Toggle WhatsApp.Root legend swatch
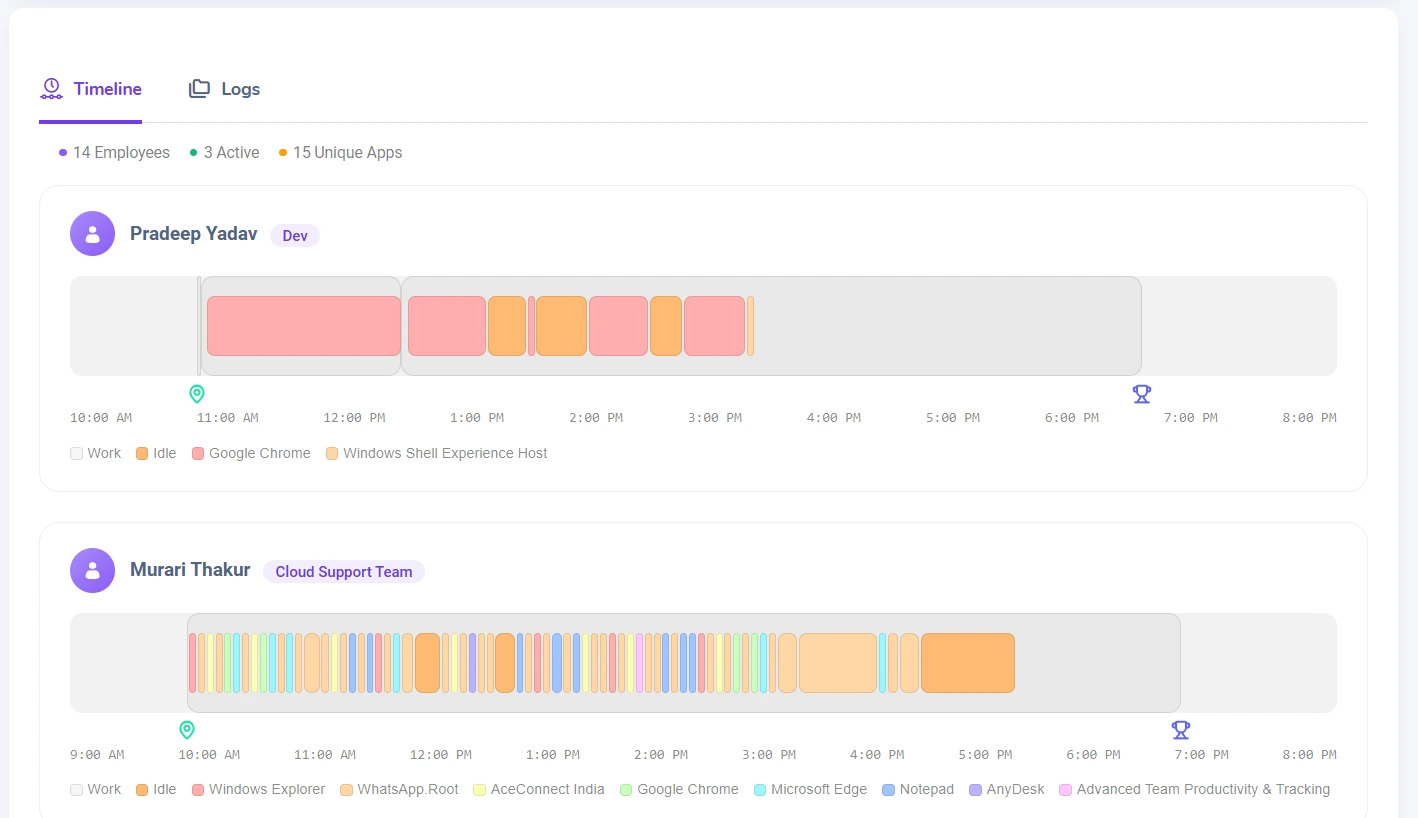Viewport: 1418px width, 818px height. 346,790
